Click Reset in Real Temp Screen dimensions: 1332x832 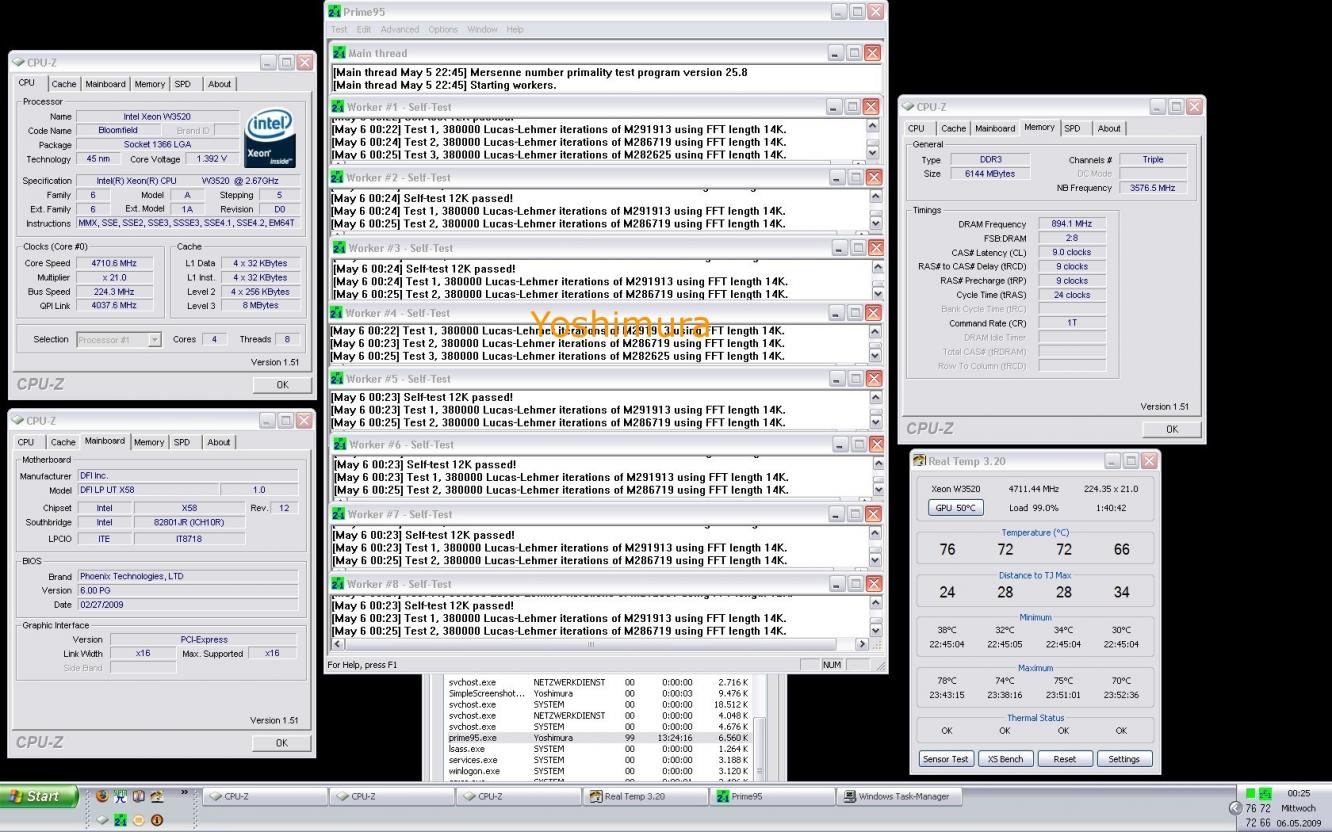click(x=1064, y=759)
